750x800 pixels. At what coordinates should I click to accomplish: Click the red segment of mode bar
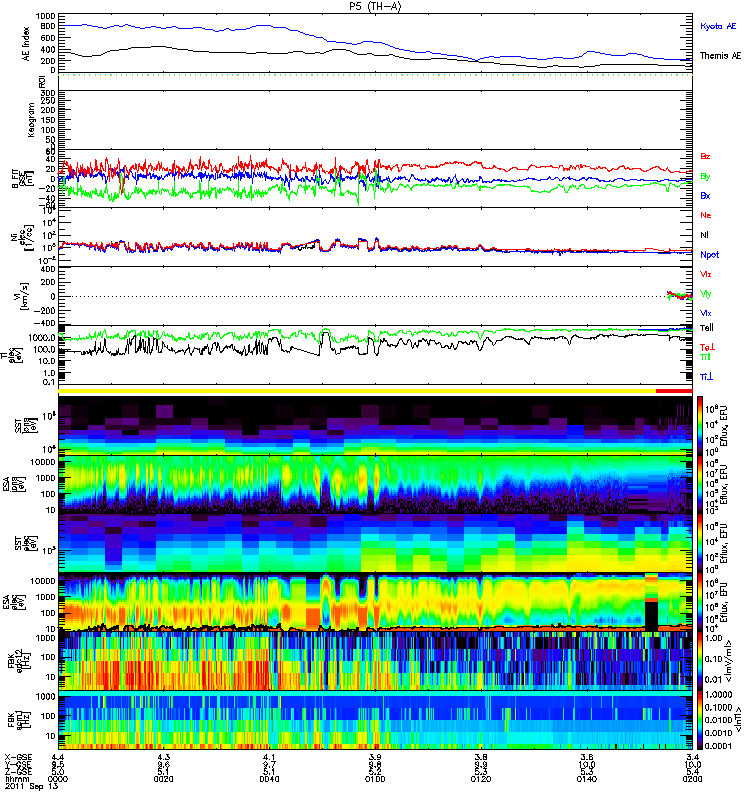tap(673, 391)
